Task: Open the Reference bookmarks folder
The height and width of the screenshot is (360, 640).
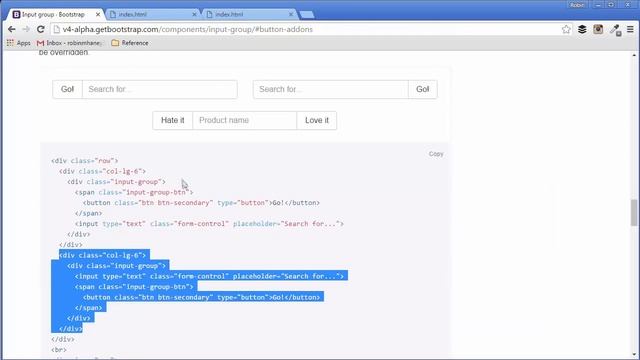Action: click(130, 43)
